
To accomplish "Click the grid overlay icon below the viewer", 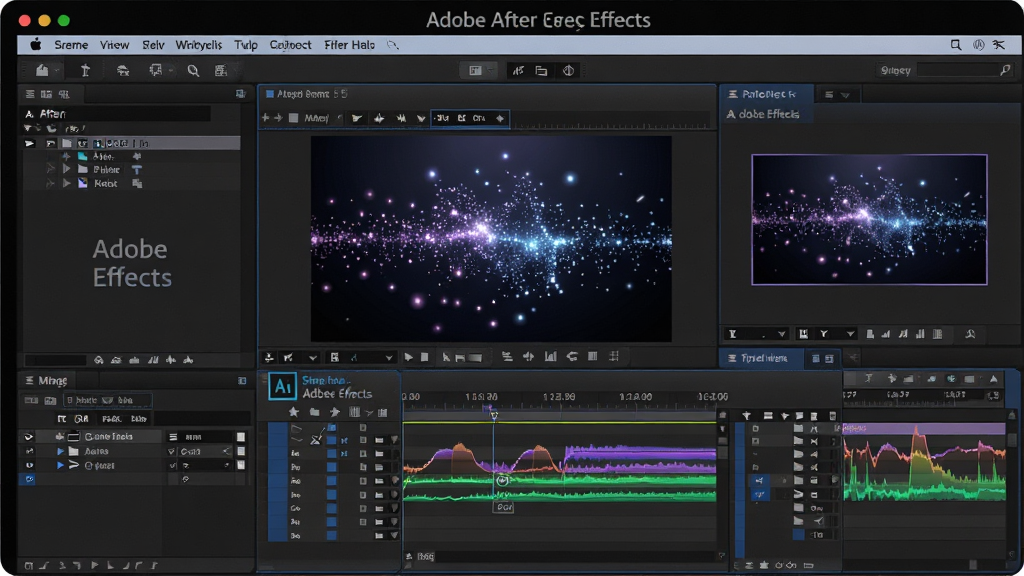I will point(614,357).
